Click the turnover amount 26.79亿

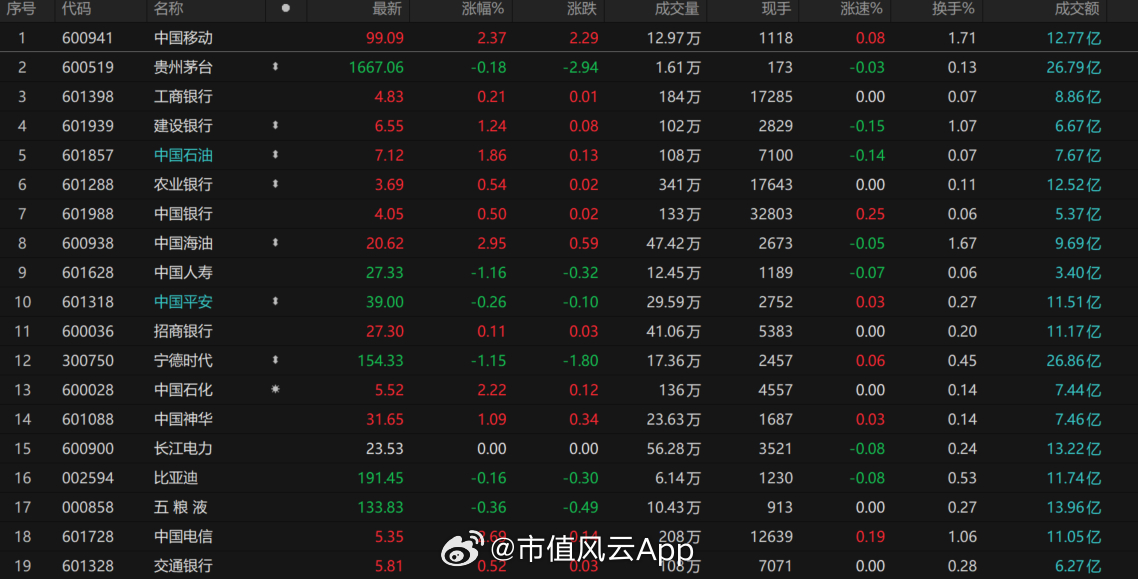point(1073,67)
